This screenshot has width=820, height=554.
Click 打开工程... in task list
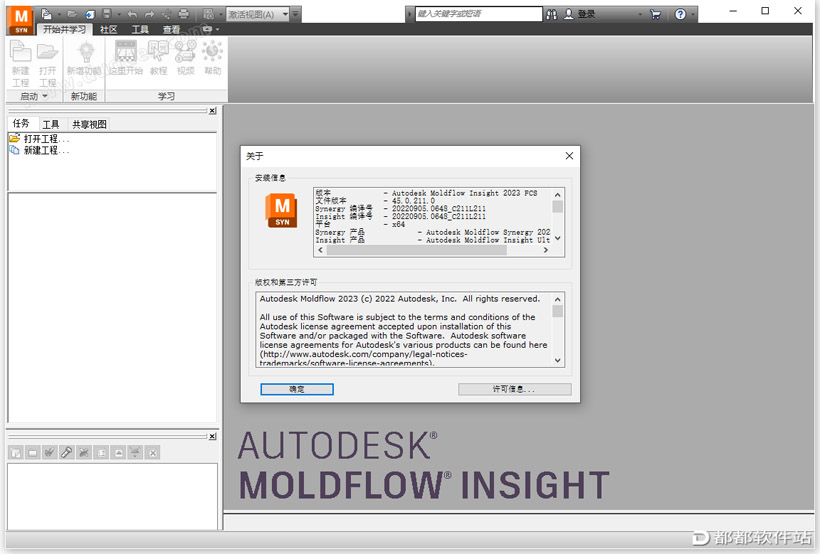[x=39, y=139]
